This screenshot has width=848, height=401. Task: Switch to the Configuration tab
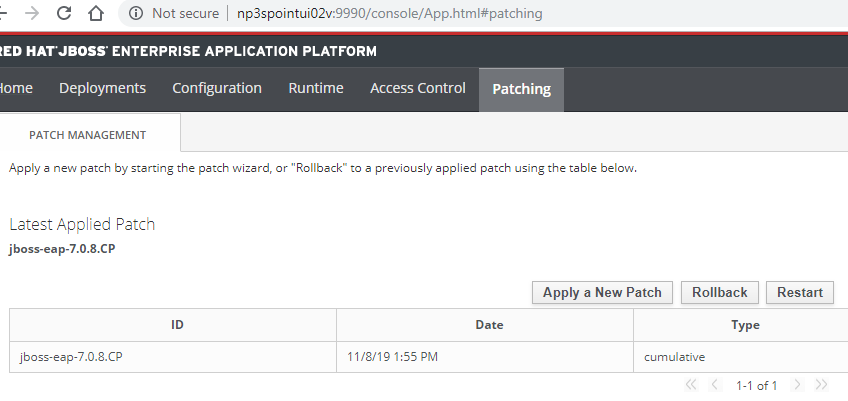point(217,88)
